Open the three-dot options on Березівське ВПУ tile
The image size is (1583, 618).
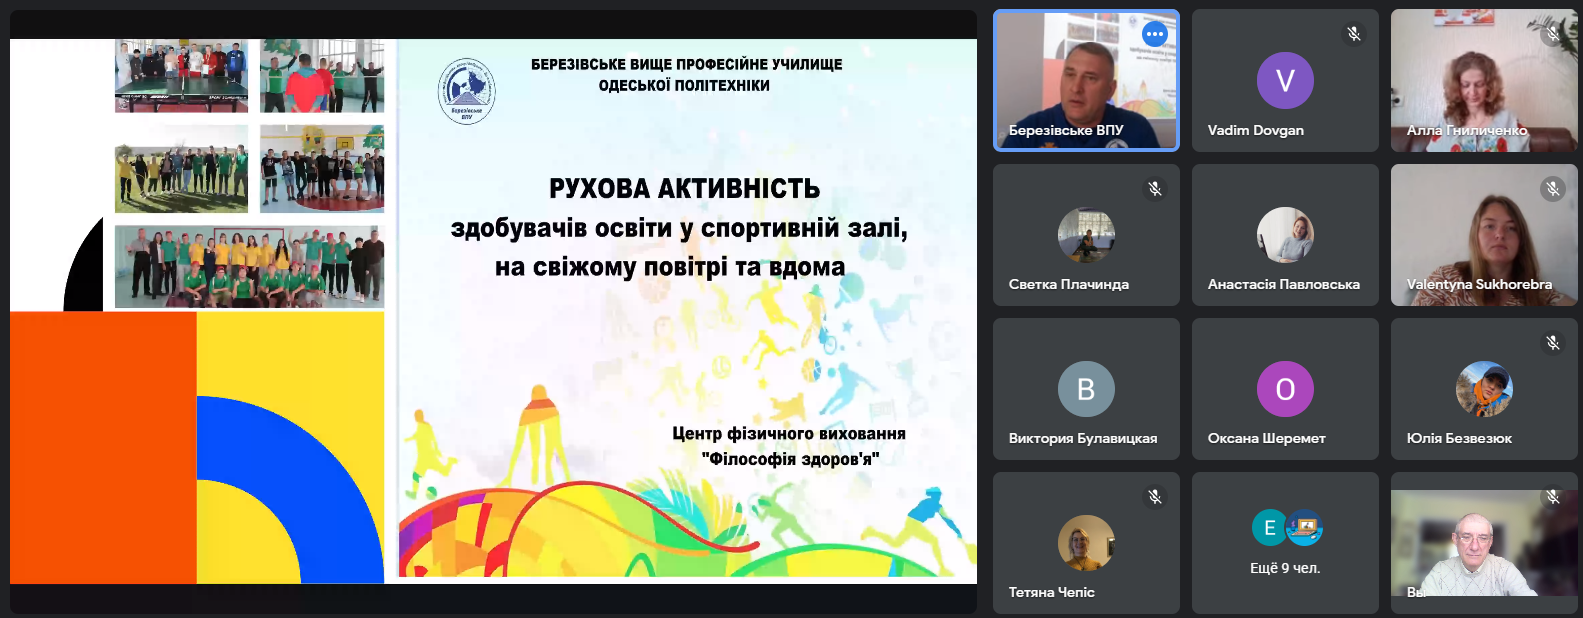[x=1155, y=34]
